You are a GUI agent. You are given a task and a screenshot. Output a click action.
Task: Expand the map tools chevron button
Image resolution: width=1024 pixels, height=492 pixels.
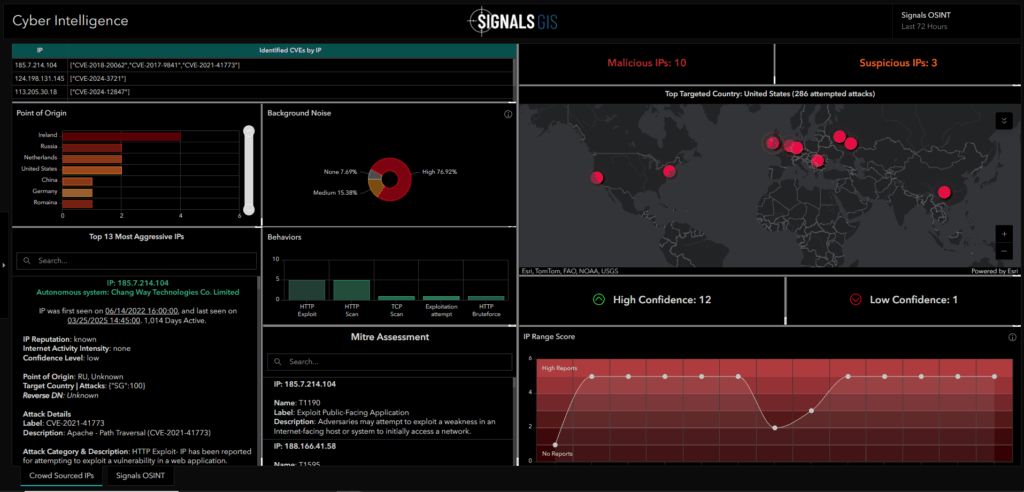point(1003,120)
